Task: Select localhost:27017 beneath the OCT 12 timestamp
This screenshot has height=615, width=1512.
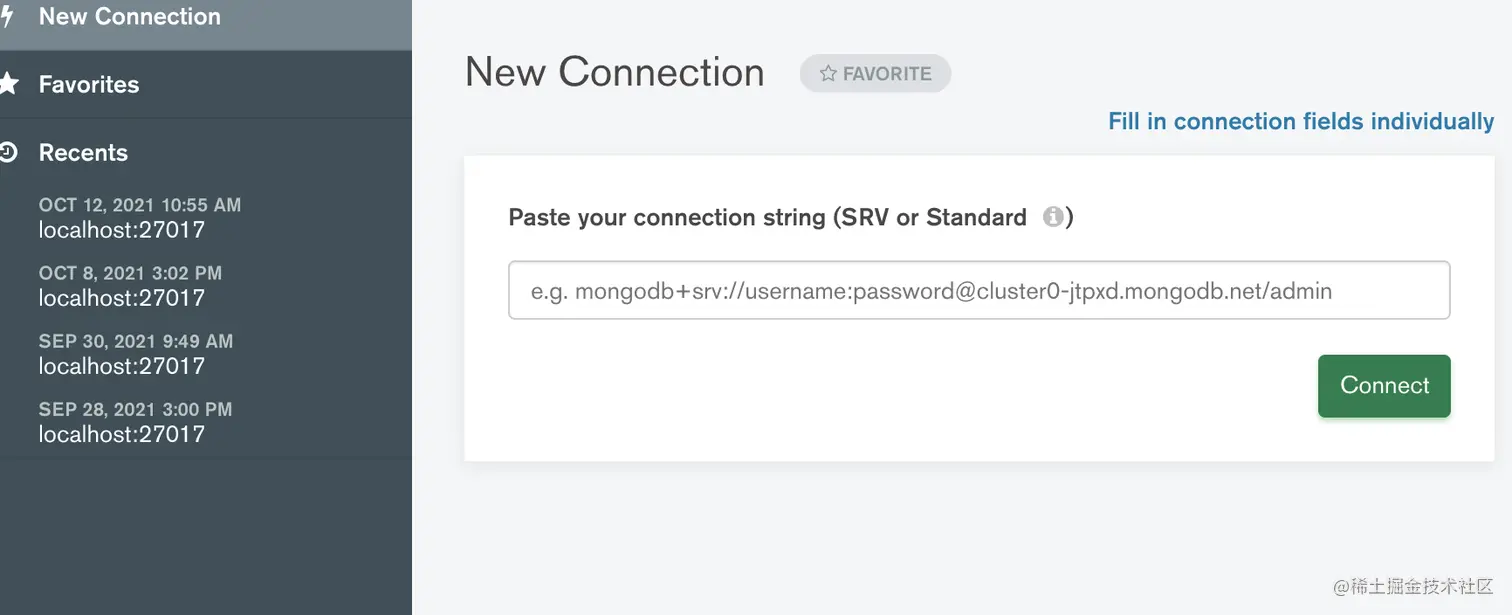Action: pos(121,230)
